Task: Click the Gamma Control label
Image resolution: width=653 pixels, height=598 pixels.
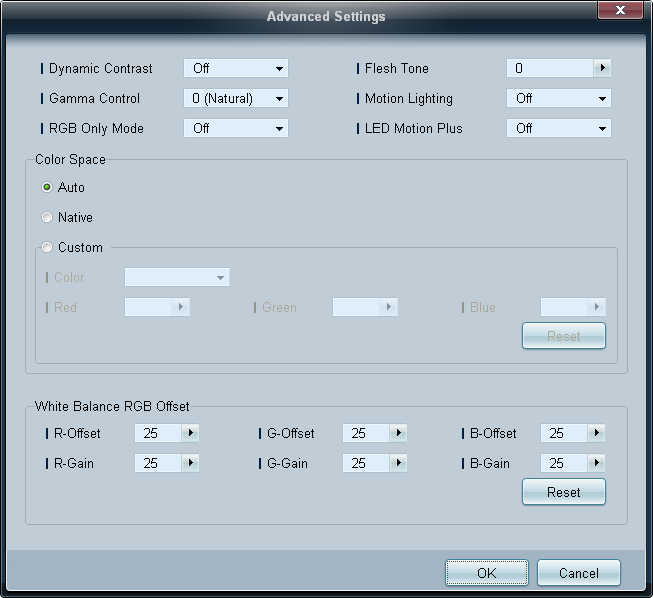Action: [x=95, y=98]
